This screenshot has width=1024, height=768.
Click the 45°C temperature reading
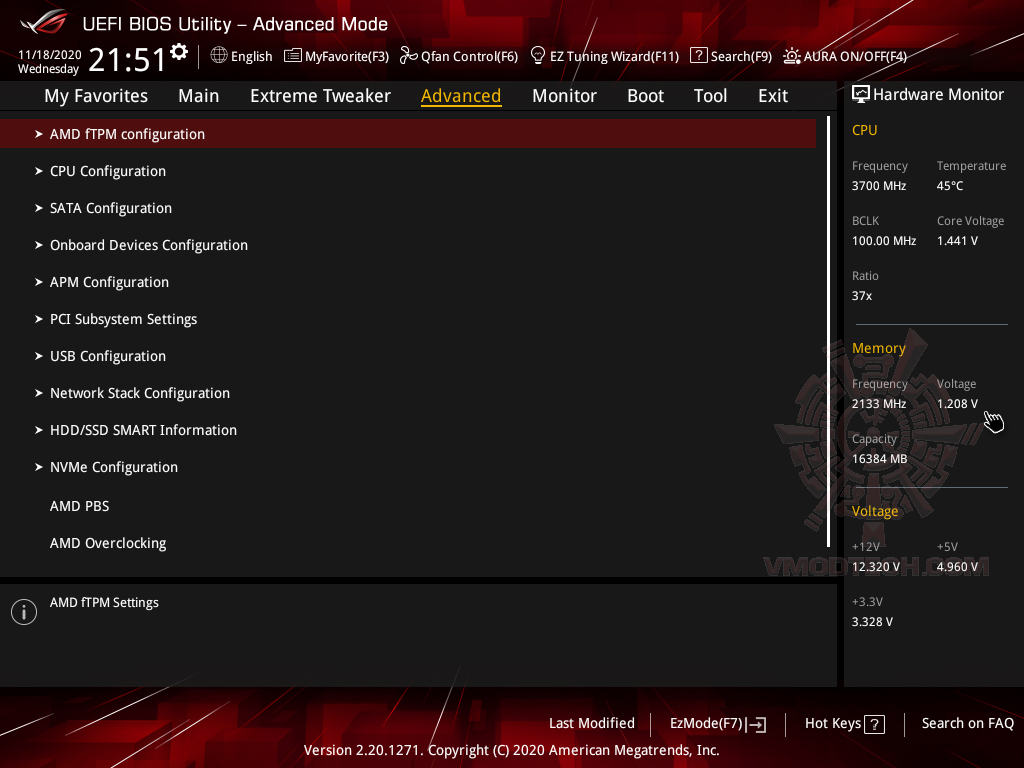[950, 186]
